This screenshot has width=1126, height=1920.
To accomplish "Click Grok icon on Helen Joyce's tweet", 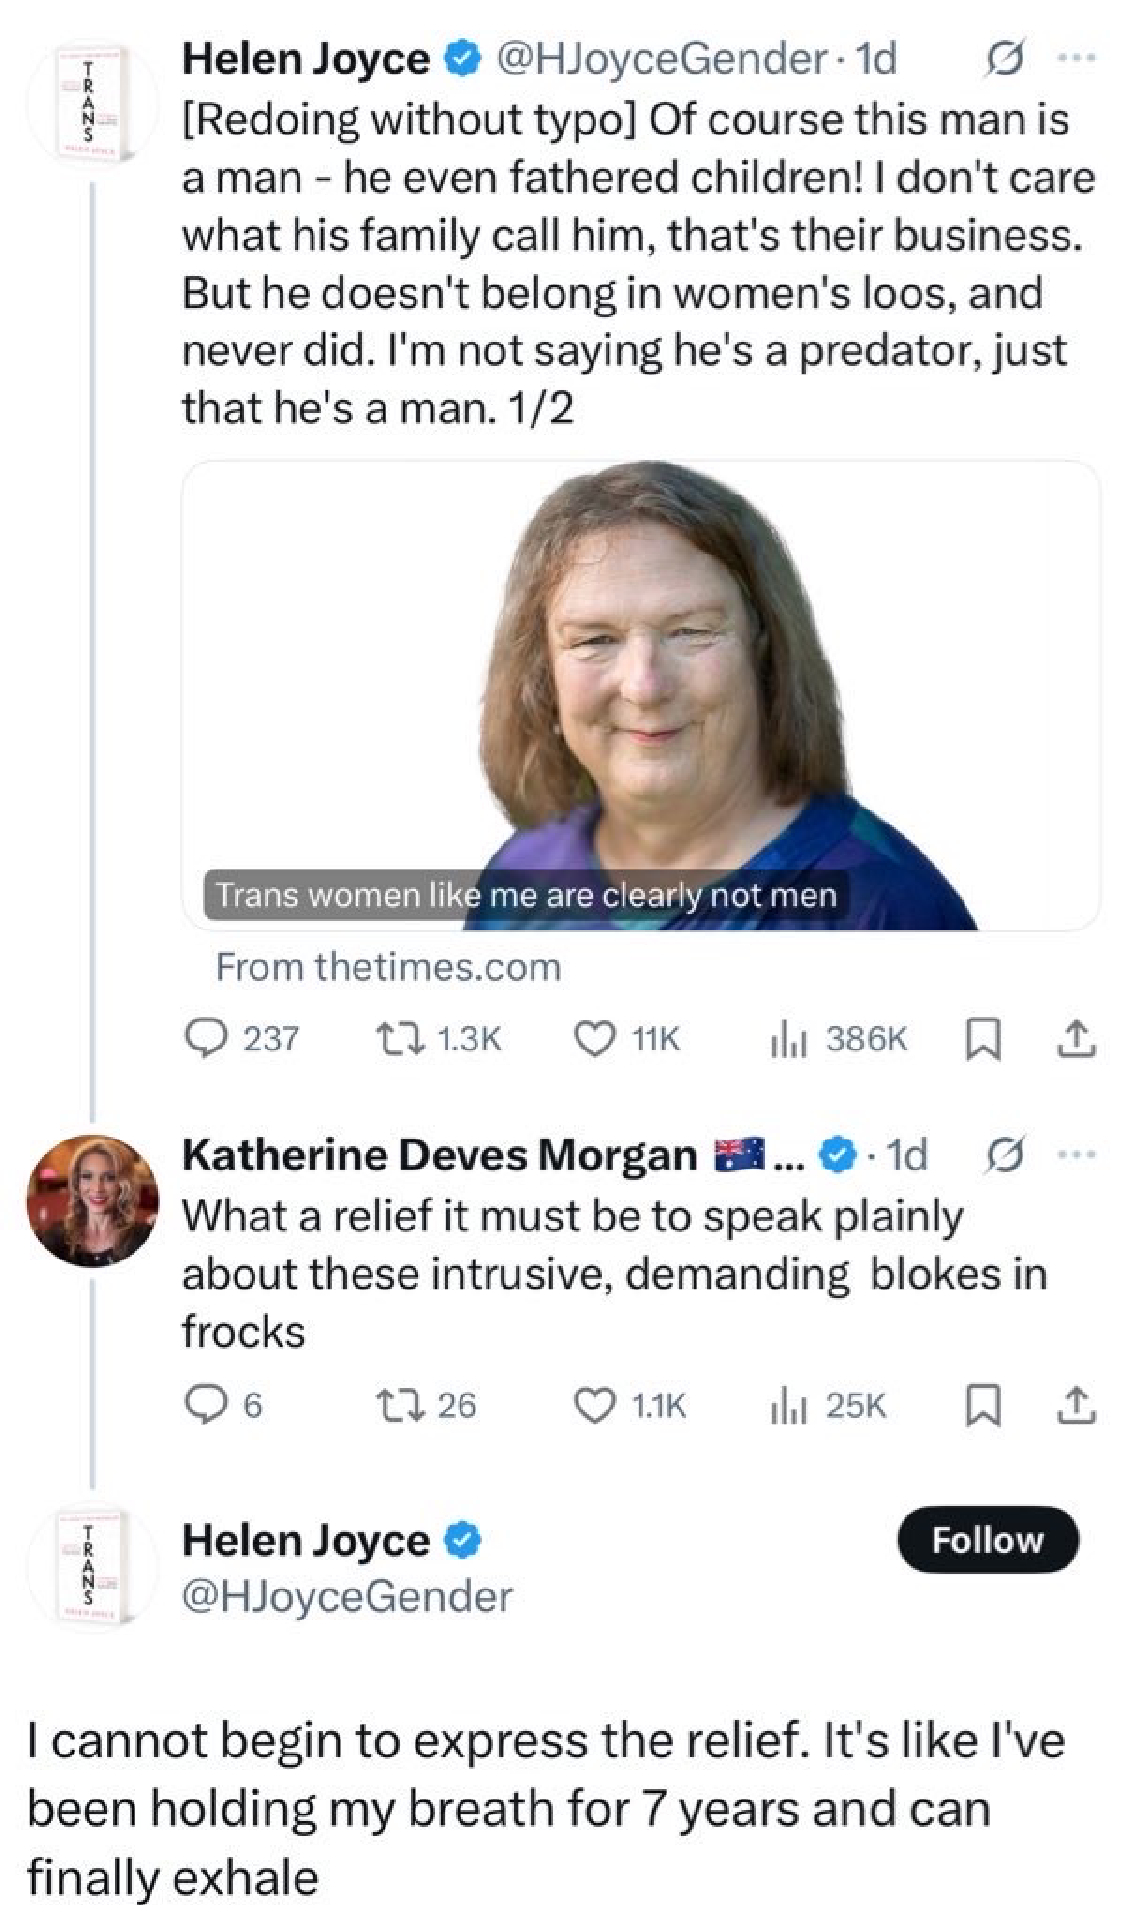I will (x=1003, y=60).
